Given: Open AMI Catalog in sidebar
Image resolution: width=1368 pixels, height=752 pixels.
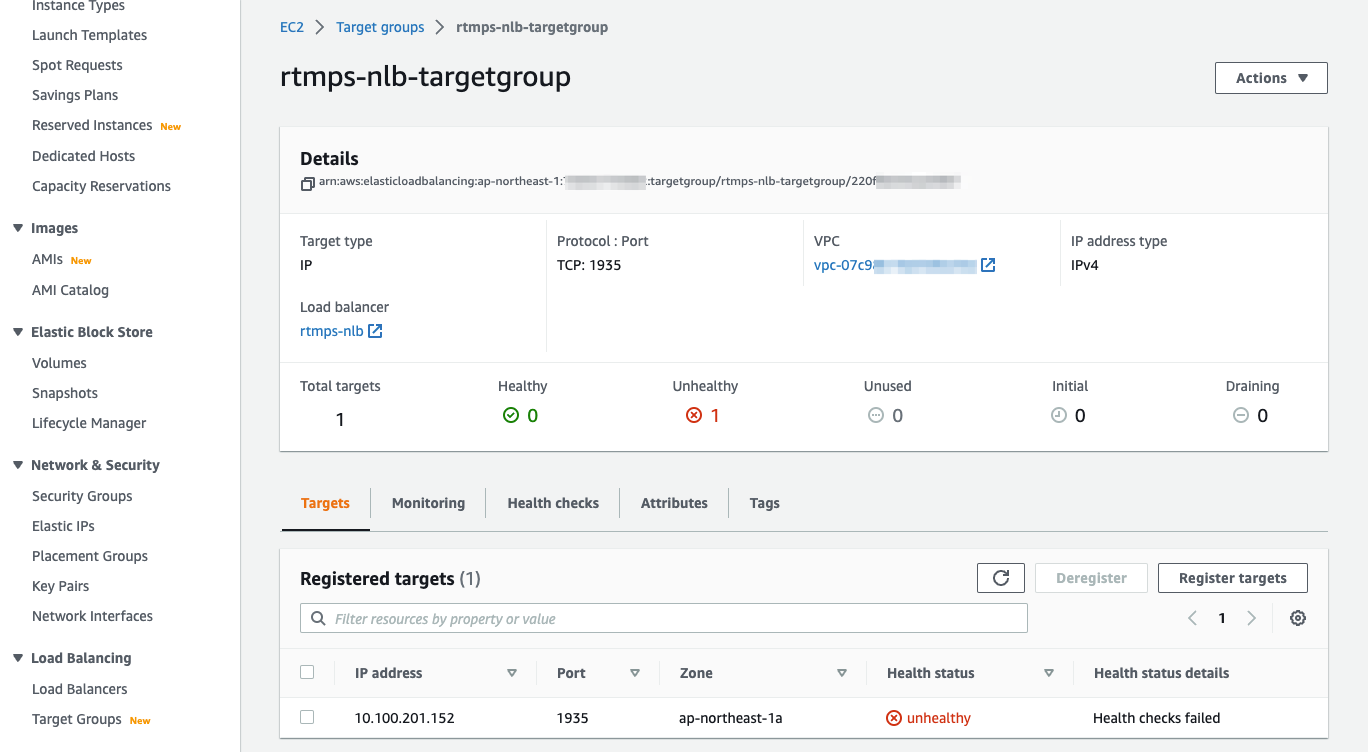Looking at the screenshot, I should coord(70,290).
